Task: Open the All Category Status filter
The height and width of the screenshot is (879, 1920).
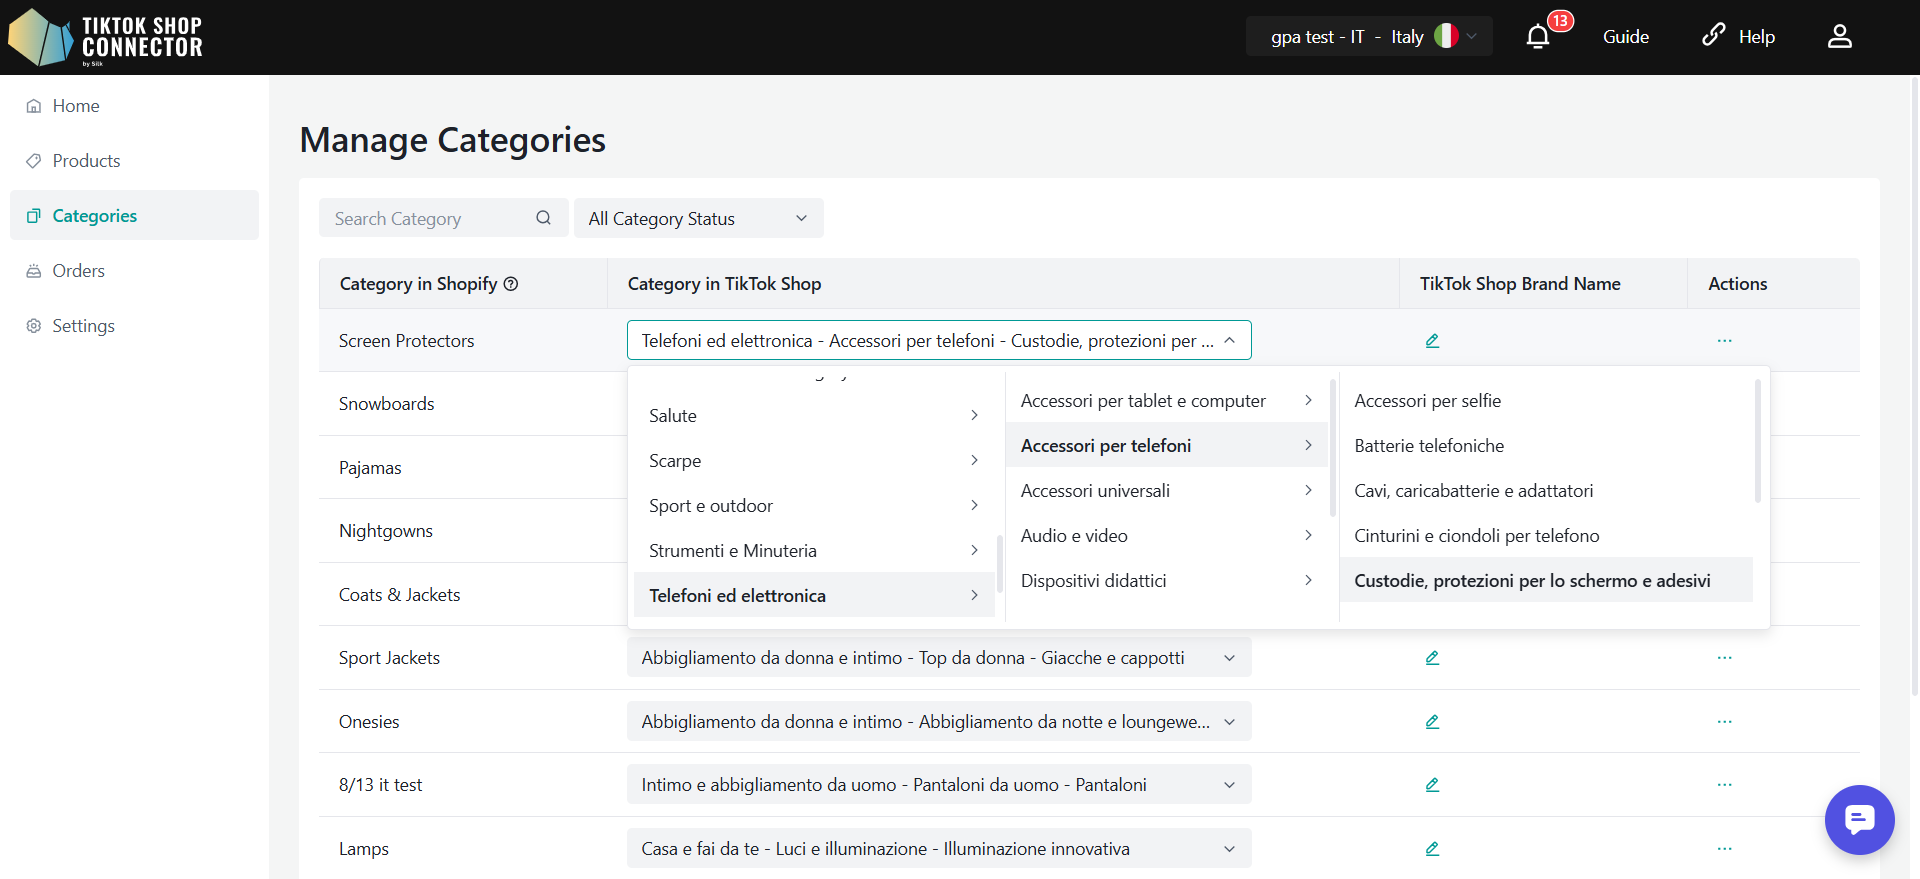Action: point(698,218)
